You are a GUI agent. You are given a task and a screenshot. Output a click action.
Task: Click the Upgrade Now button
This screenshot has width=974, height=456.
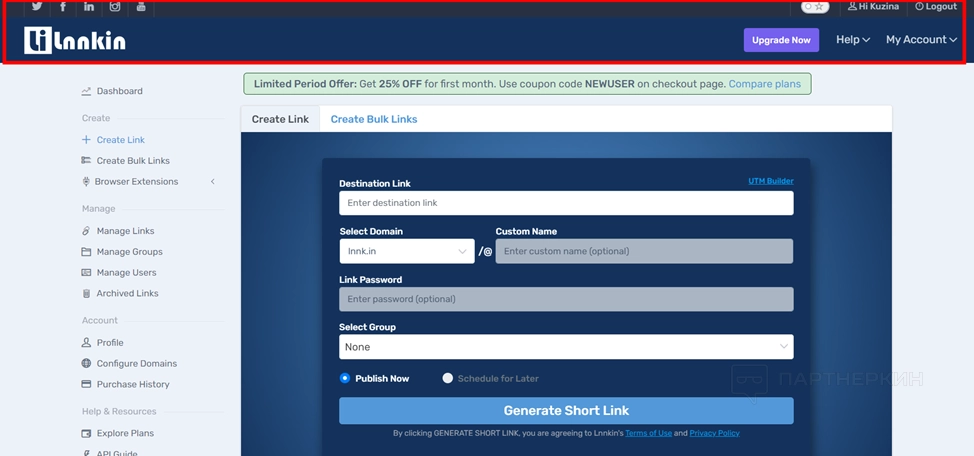click(x=781, y=40)
